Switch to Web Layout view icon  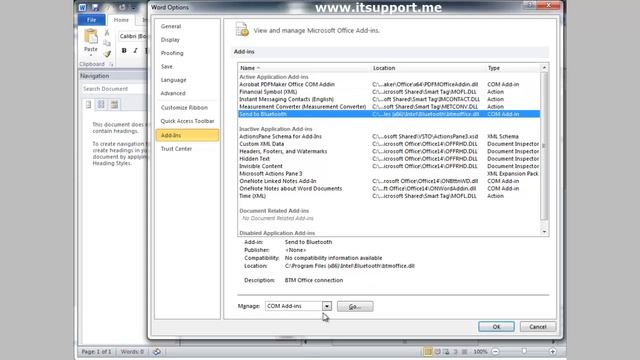pyautogui.click(x=447, y=351)
